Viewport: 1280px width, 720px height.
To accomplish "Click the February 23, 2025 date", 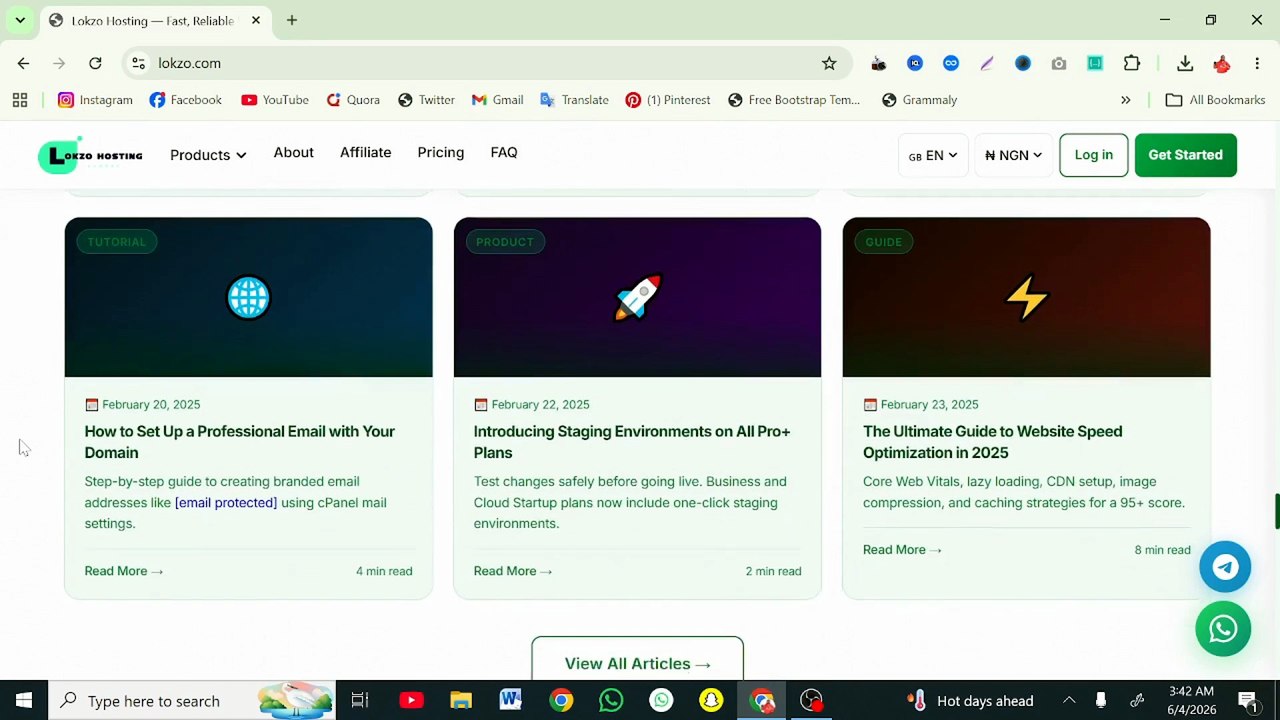I will (x=929, y=405).
